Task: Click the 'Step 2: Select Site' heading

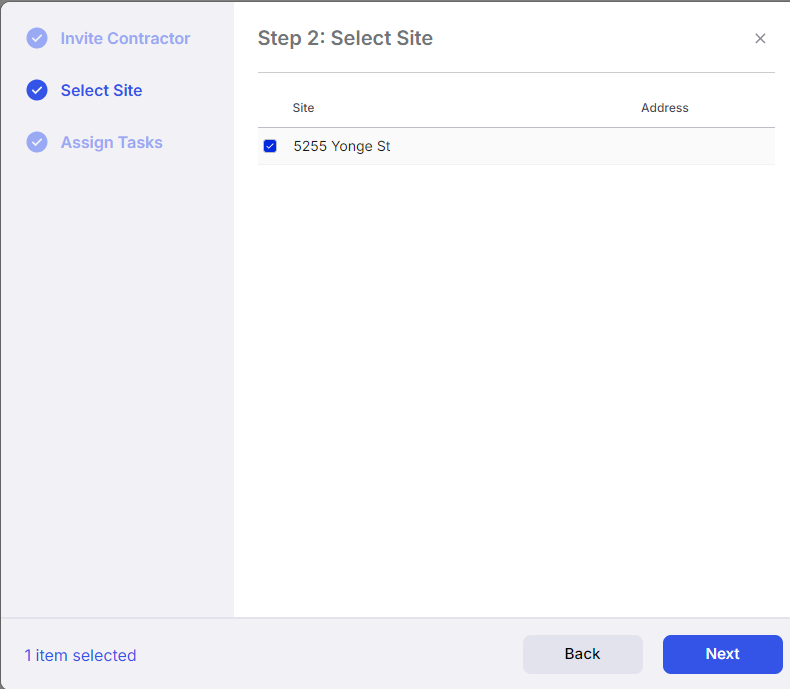Action: (x=345, y=38)
